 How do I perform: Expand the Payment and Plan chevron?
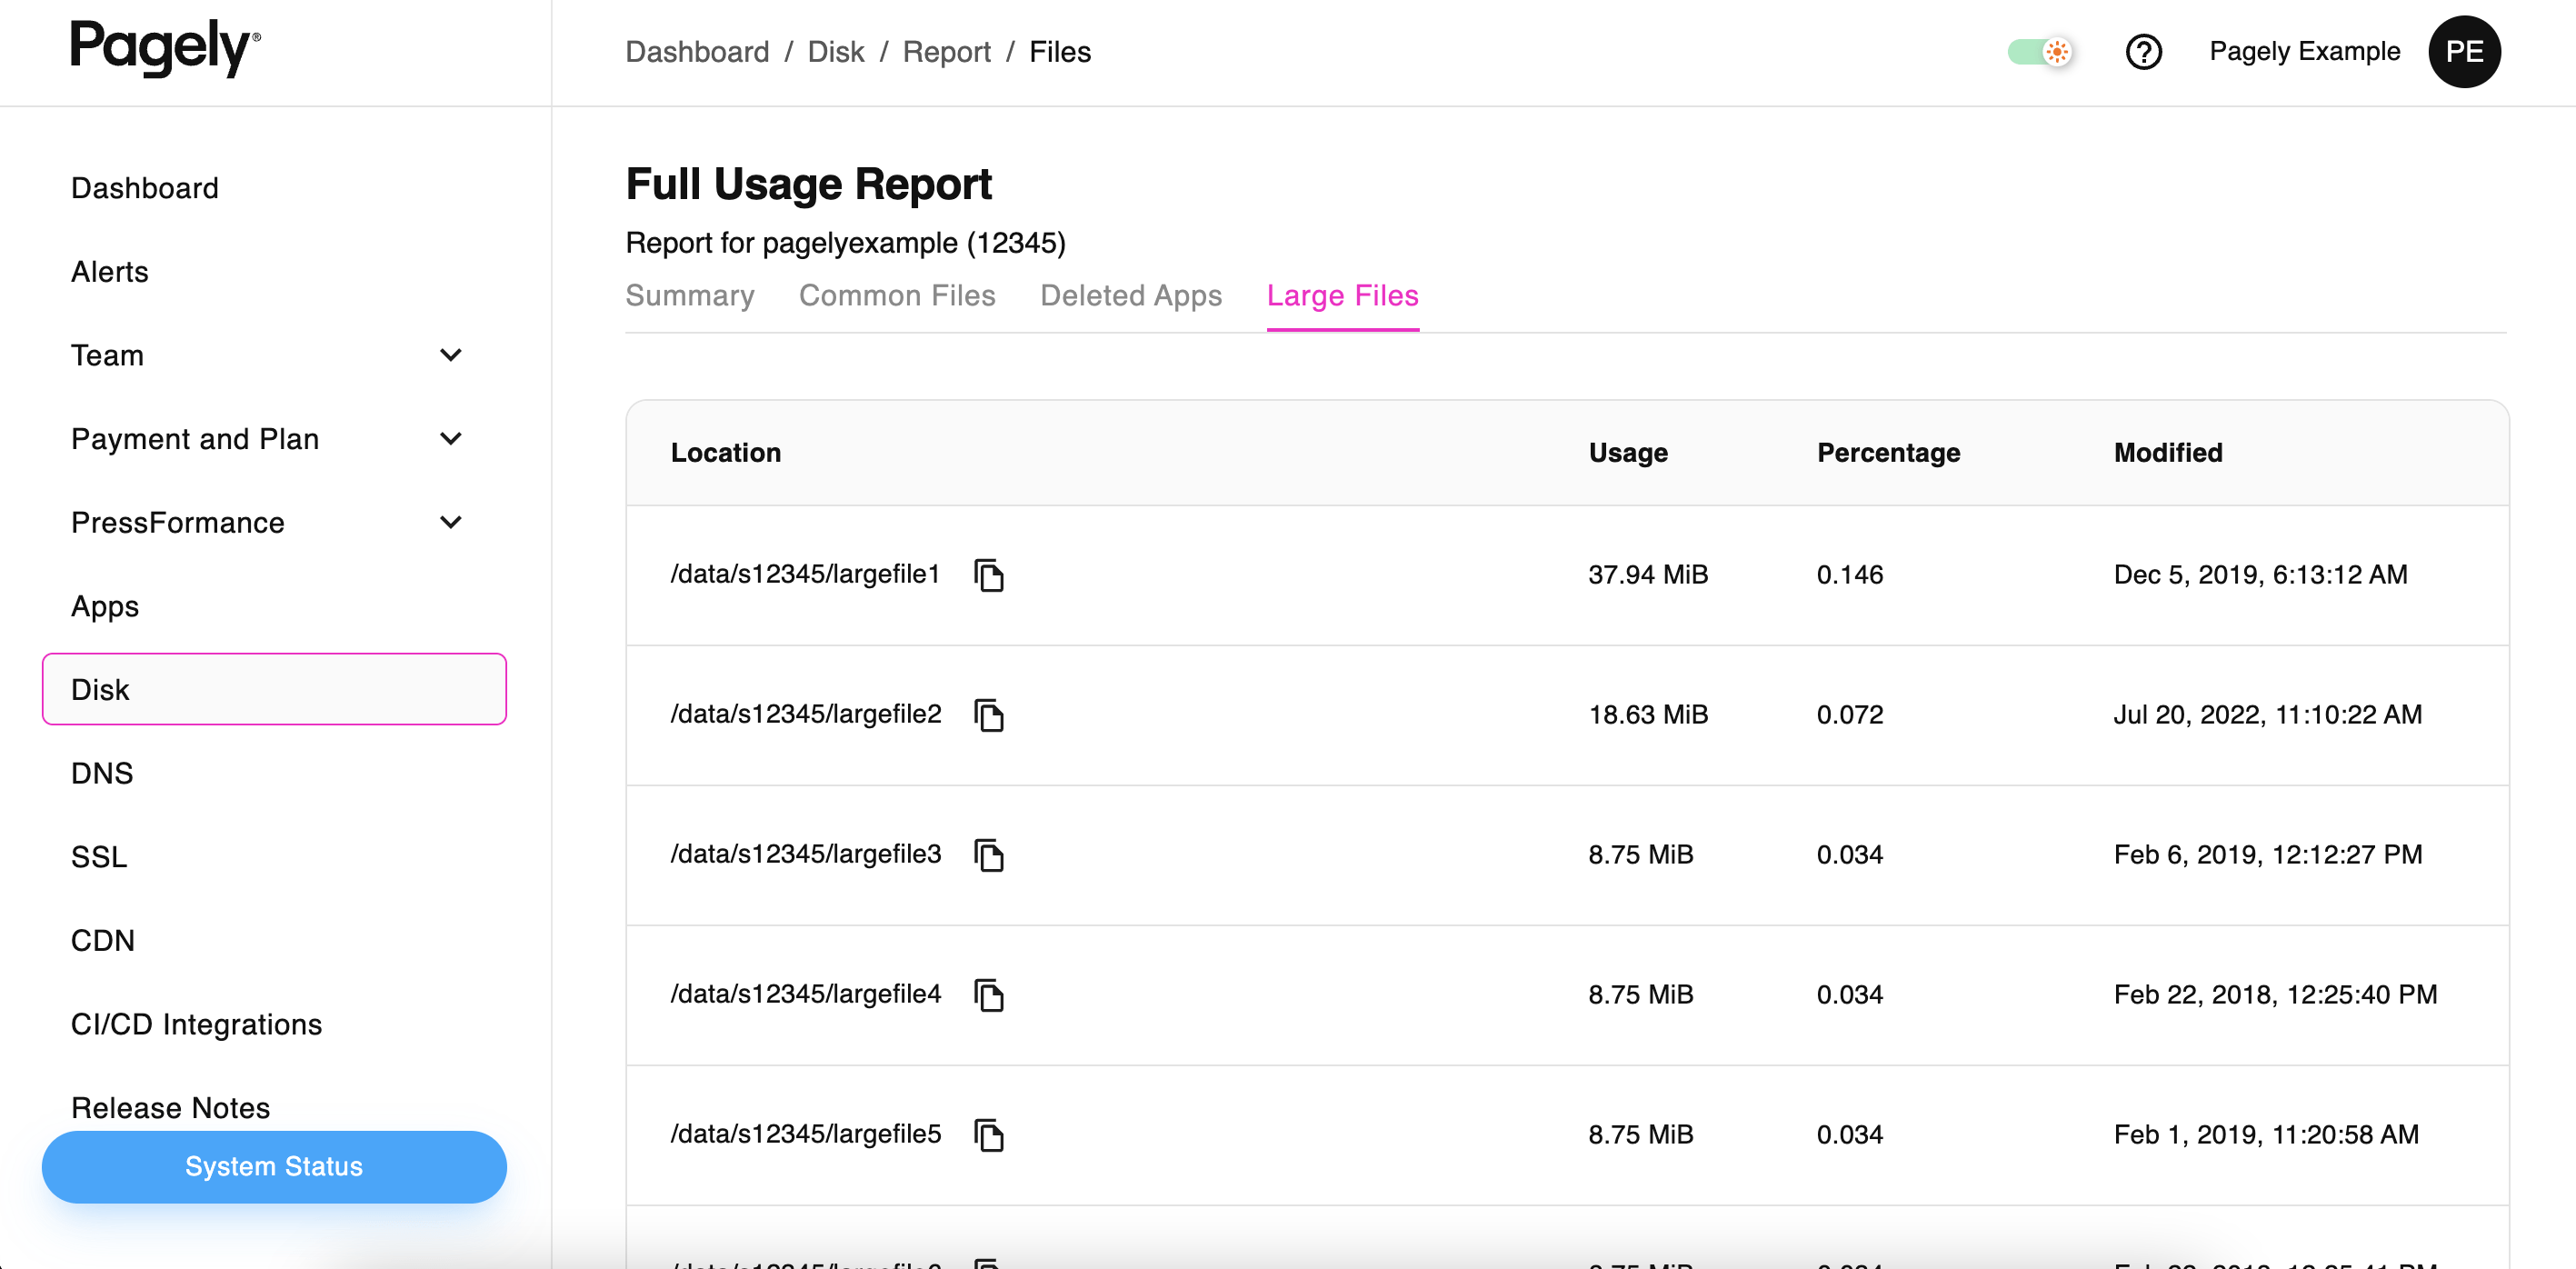(x=451, y=439)
